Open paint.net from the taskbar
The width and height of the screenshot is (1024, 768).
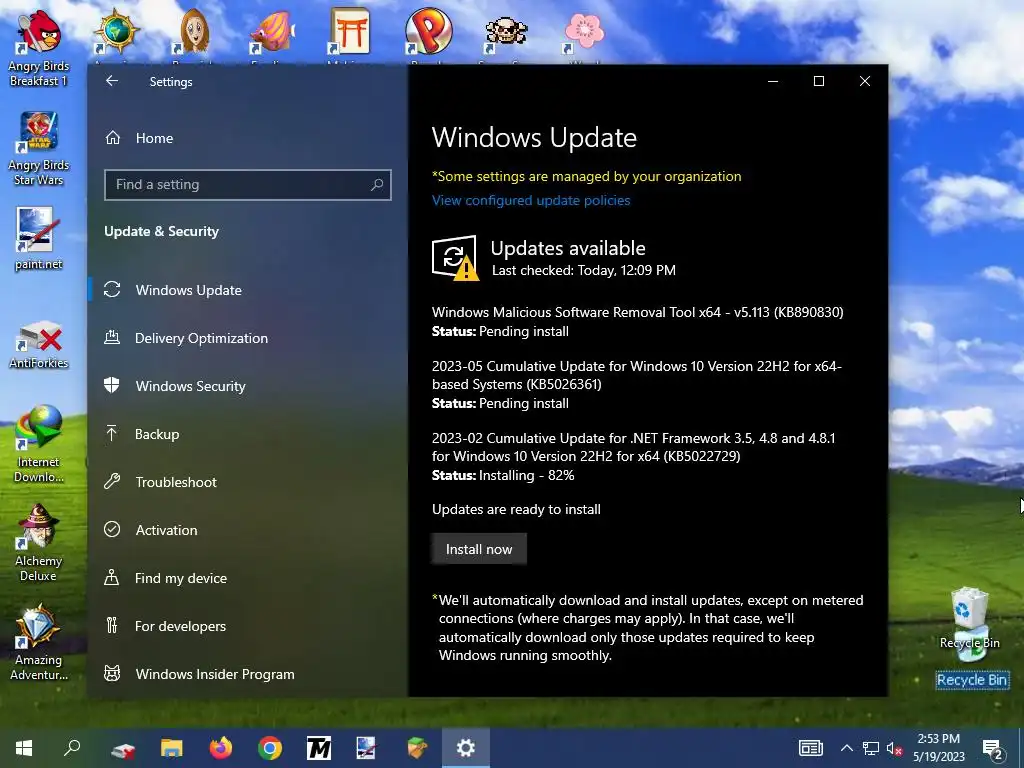click(x=366, y=748)
